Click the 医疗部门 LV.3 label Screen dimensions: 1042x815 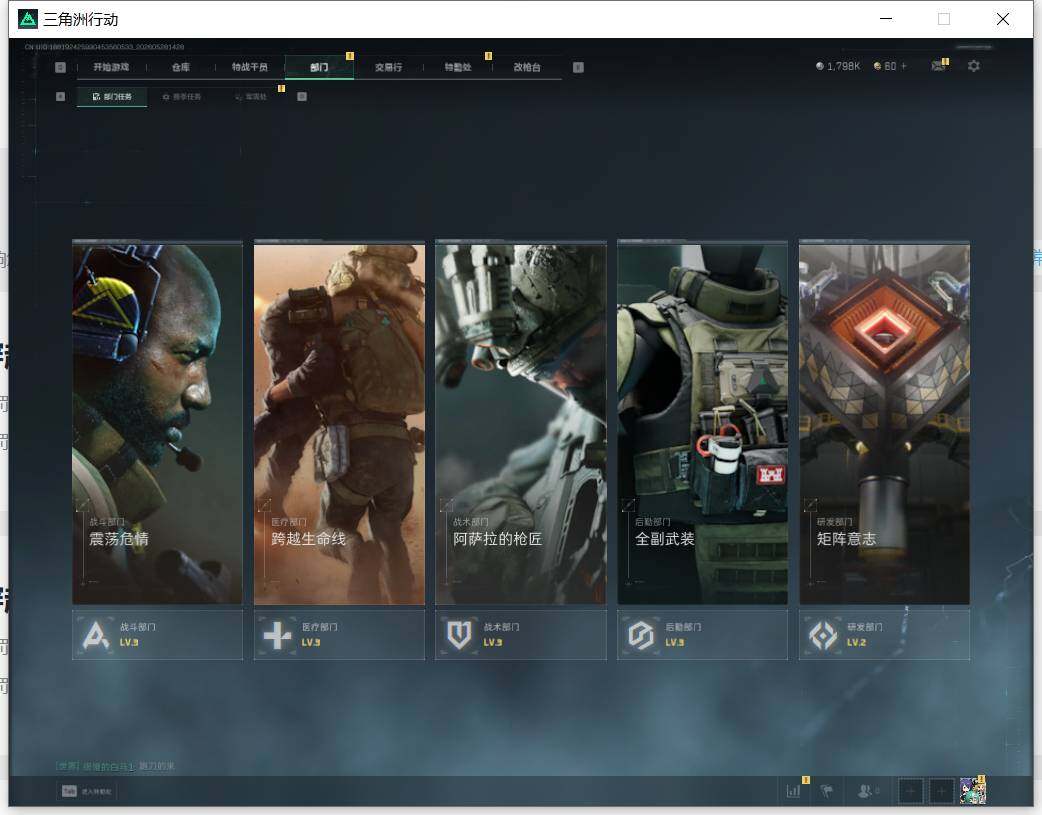(311, 643)
